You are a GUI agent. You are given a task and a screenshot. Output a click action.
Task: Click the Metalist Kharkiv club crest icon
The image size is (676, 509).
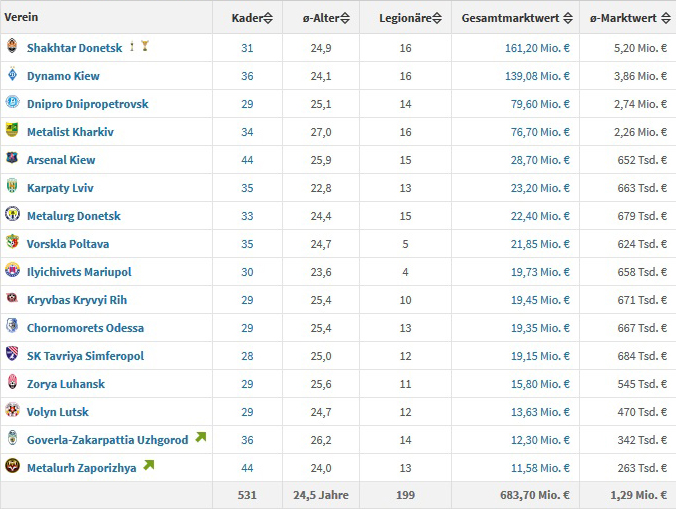[x=12, y=131]
